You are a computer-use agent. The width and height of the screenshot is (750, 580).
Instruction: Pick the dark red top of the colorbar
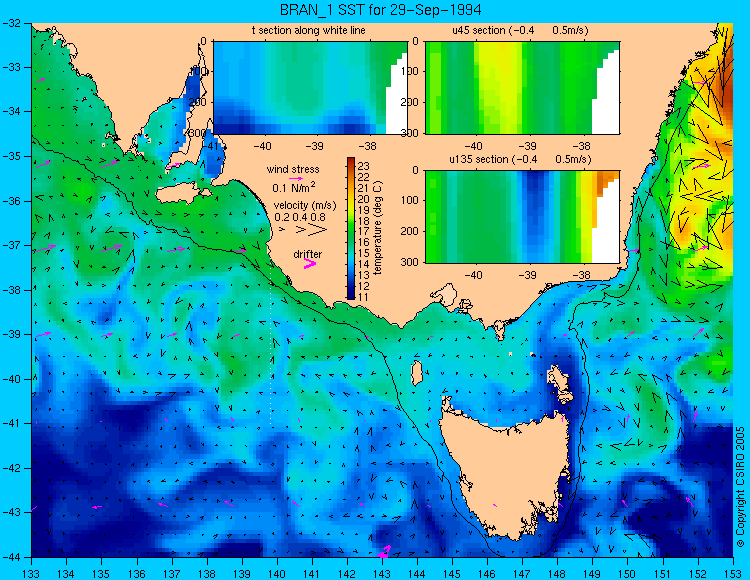[351, 161]
